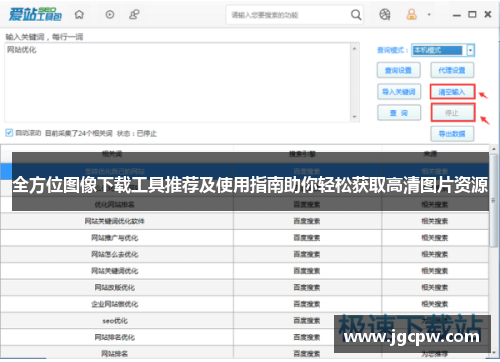Select the 网站排名优化 row

(245, 337)
